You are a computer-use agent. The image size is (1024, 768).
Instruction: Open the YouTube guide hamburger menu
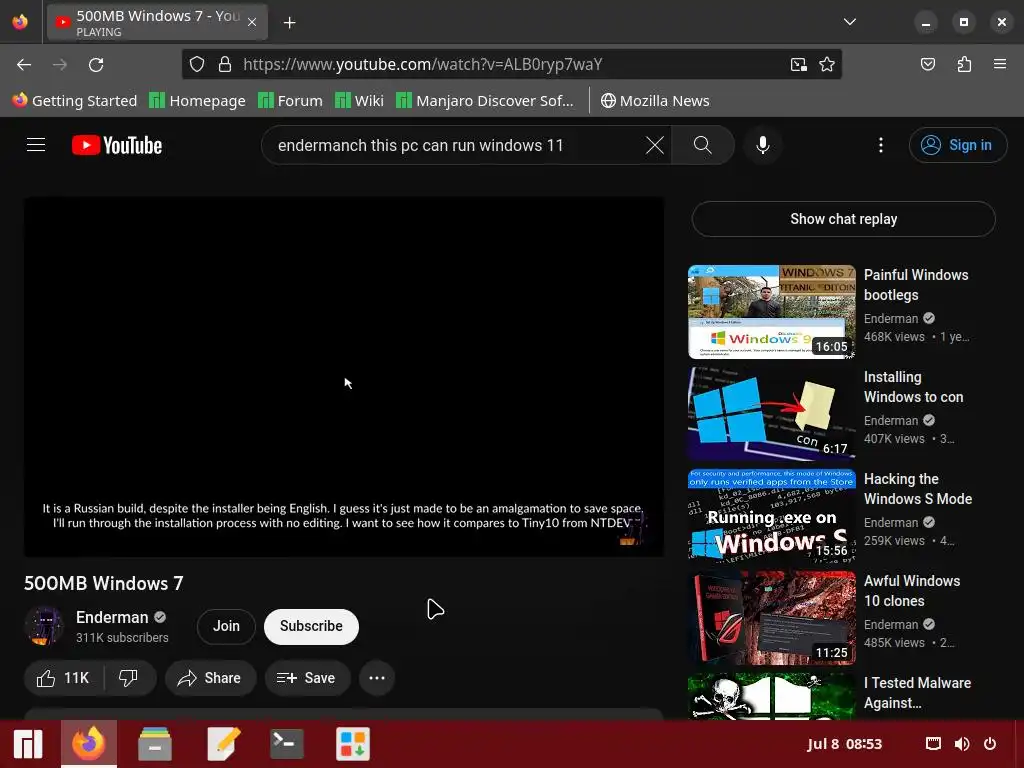pyautogui.click(x=36, y=145)
